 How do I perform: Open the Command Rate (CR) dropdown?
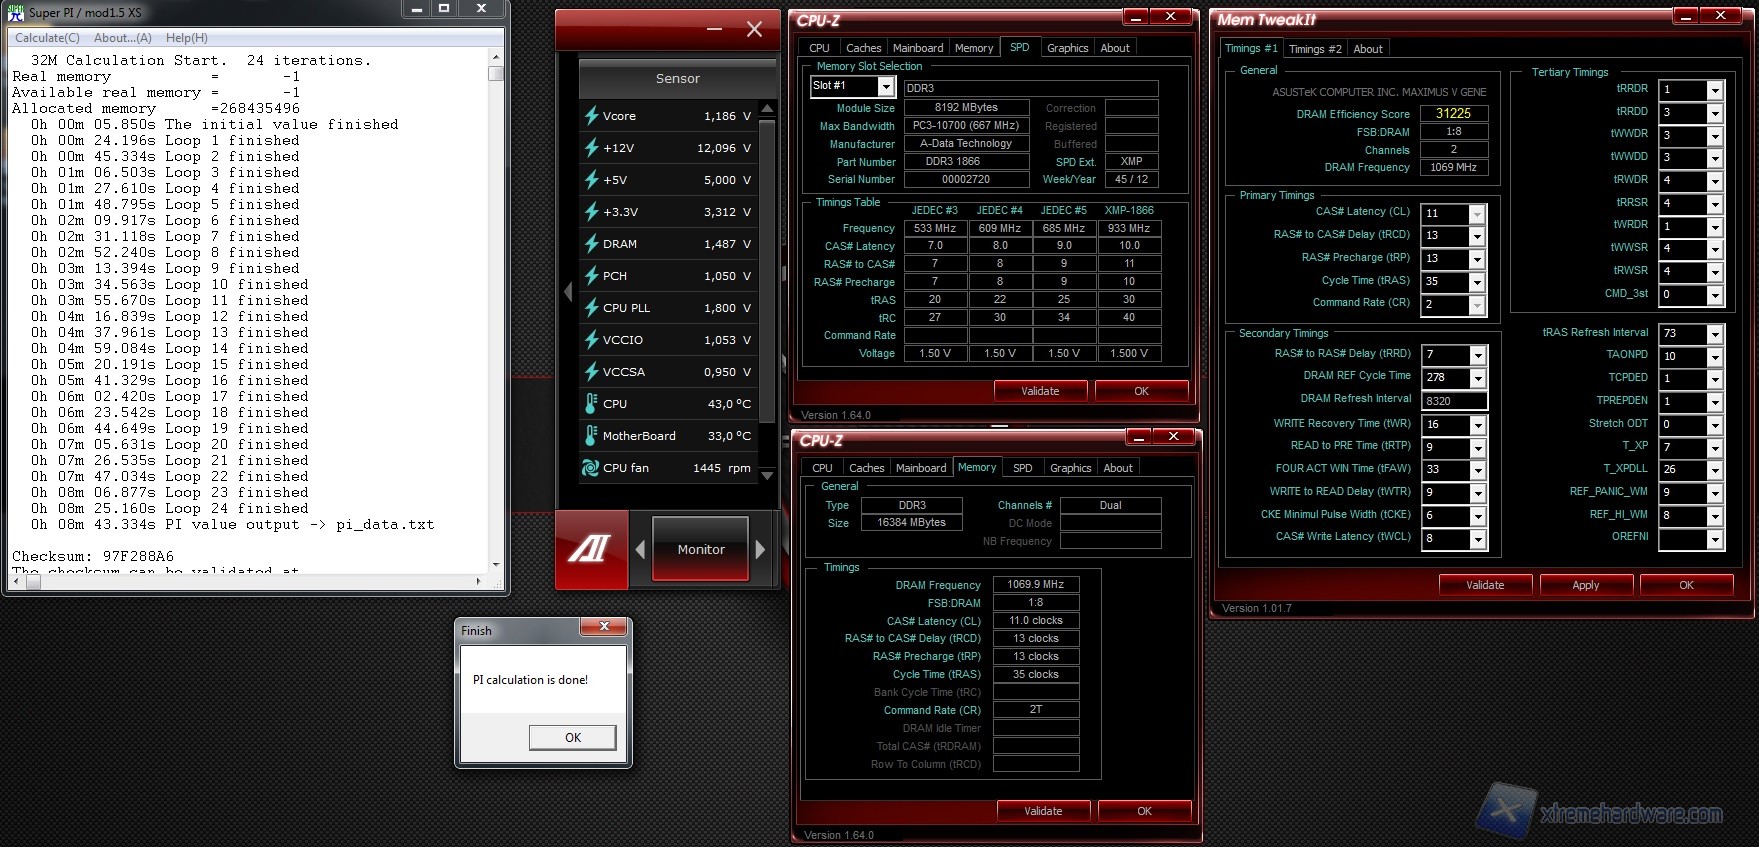click(x=1476, y=305)
